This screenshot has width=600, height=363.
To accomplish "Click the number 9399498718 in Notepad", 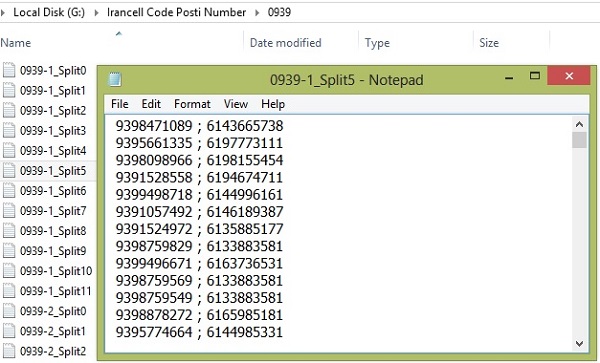I will tap(154, 195).
